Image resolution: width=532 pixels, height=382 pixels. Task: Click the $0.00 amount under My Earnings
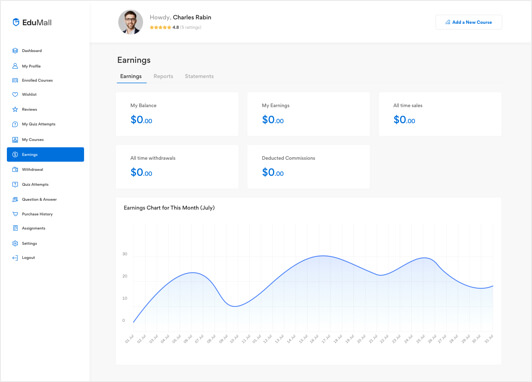click(x=273, y=120)
